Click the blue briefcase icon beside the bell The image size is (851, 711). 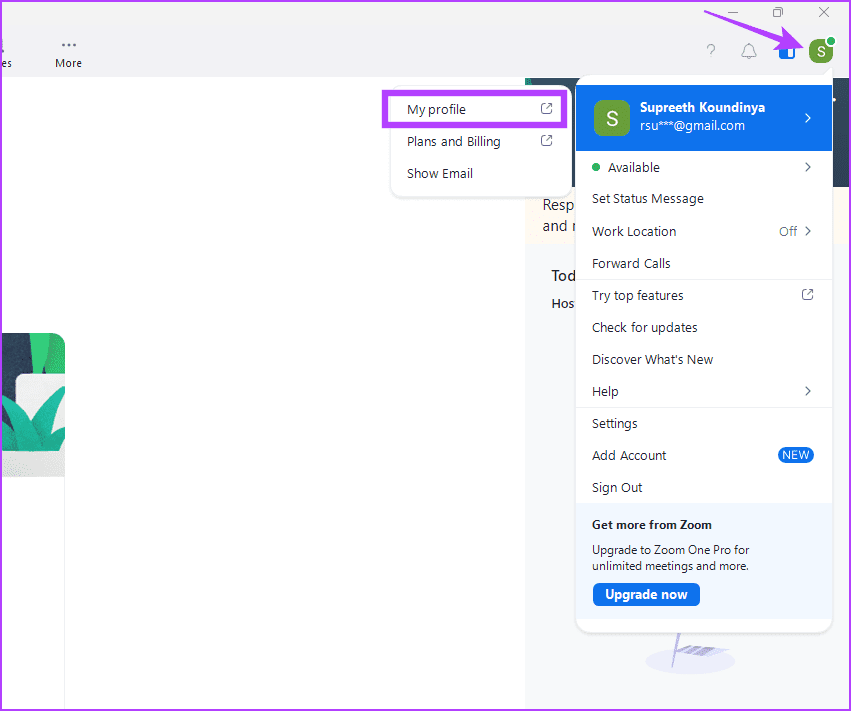tap(786, 51)
